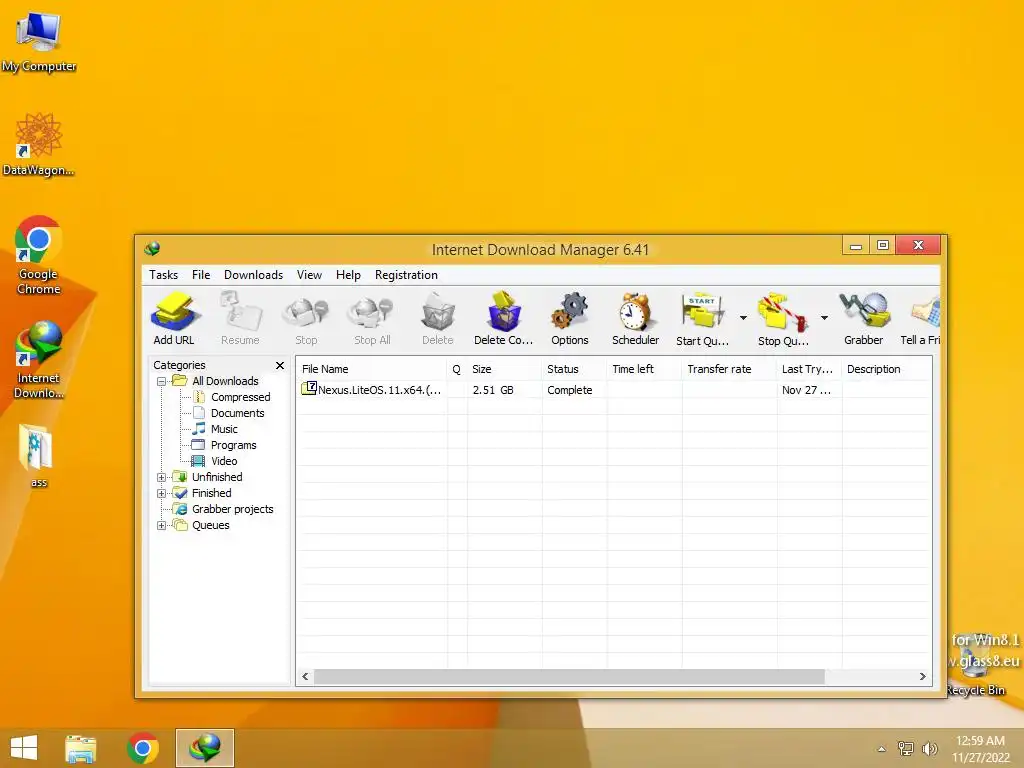Click the horizontal scrollbar right arrow
This screenshot has height=768, width=1024.
click(x=923, y=677)
